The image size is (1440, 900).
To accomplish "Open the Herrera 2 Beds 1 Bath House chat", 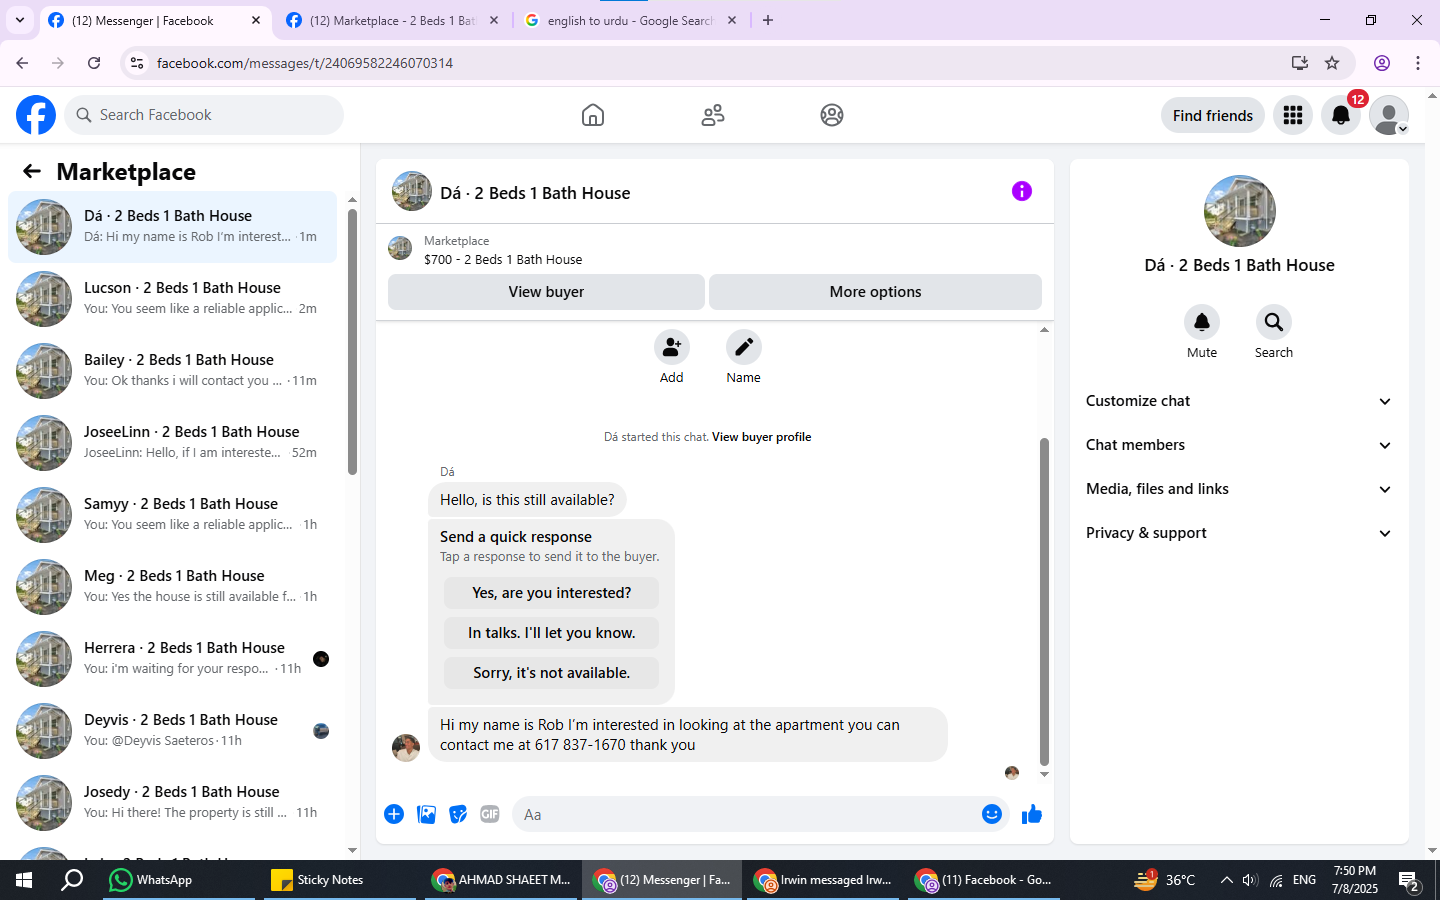I will click(172, 659).
